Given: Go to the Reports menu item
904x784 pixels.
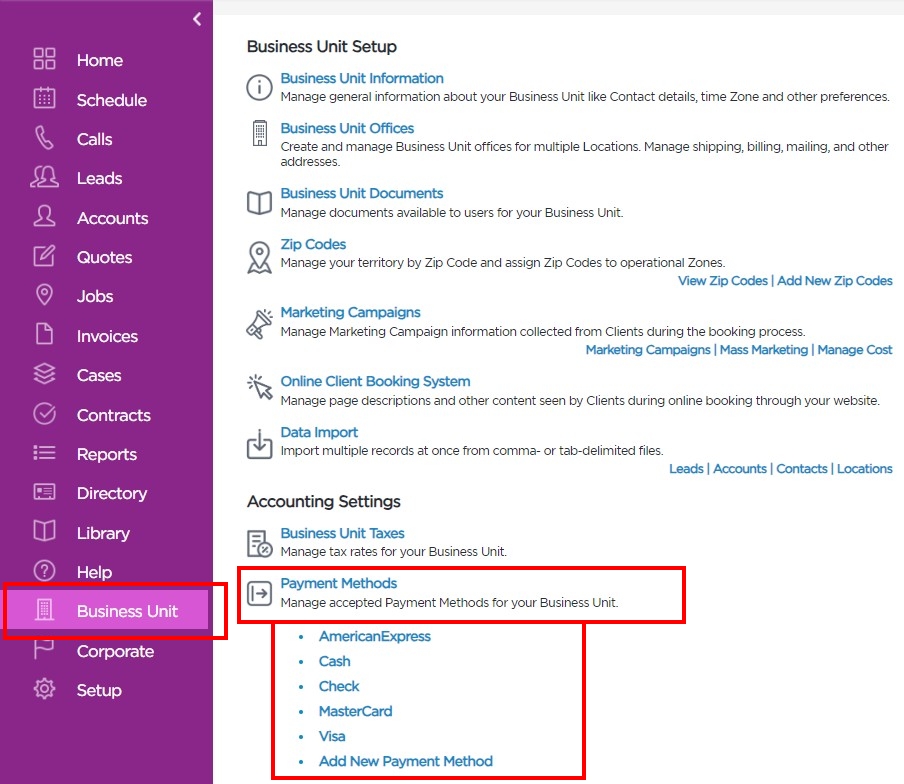Looking at the screenshot, I should click(x=106, y=454).
